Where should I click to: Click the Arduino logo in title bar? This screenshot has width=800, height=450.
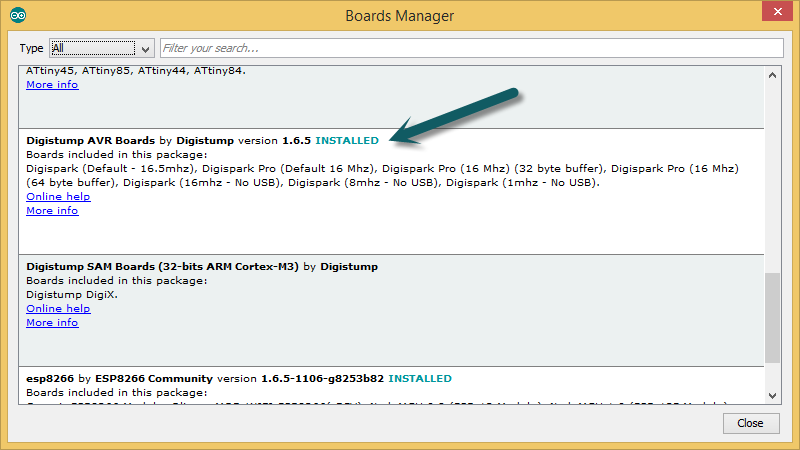click(x=19, y=15)
